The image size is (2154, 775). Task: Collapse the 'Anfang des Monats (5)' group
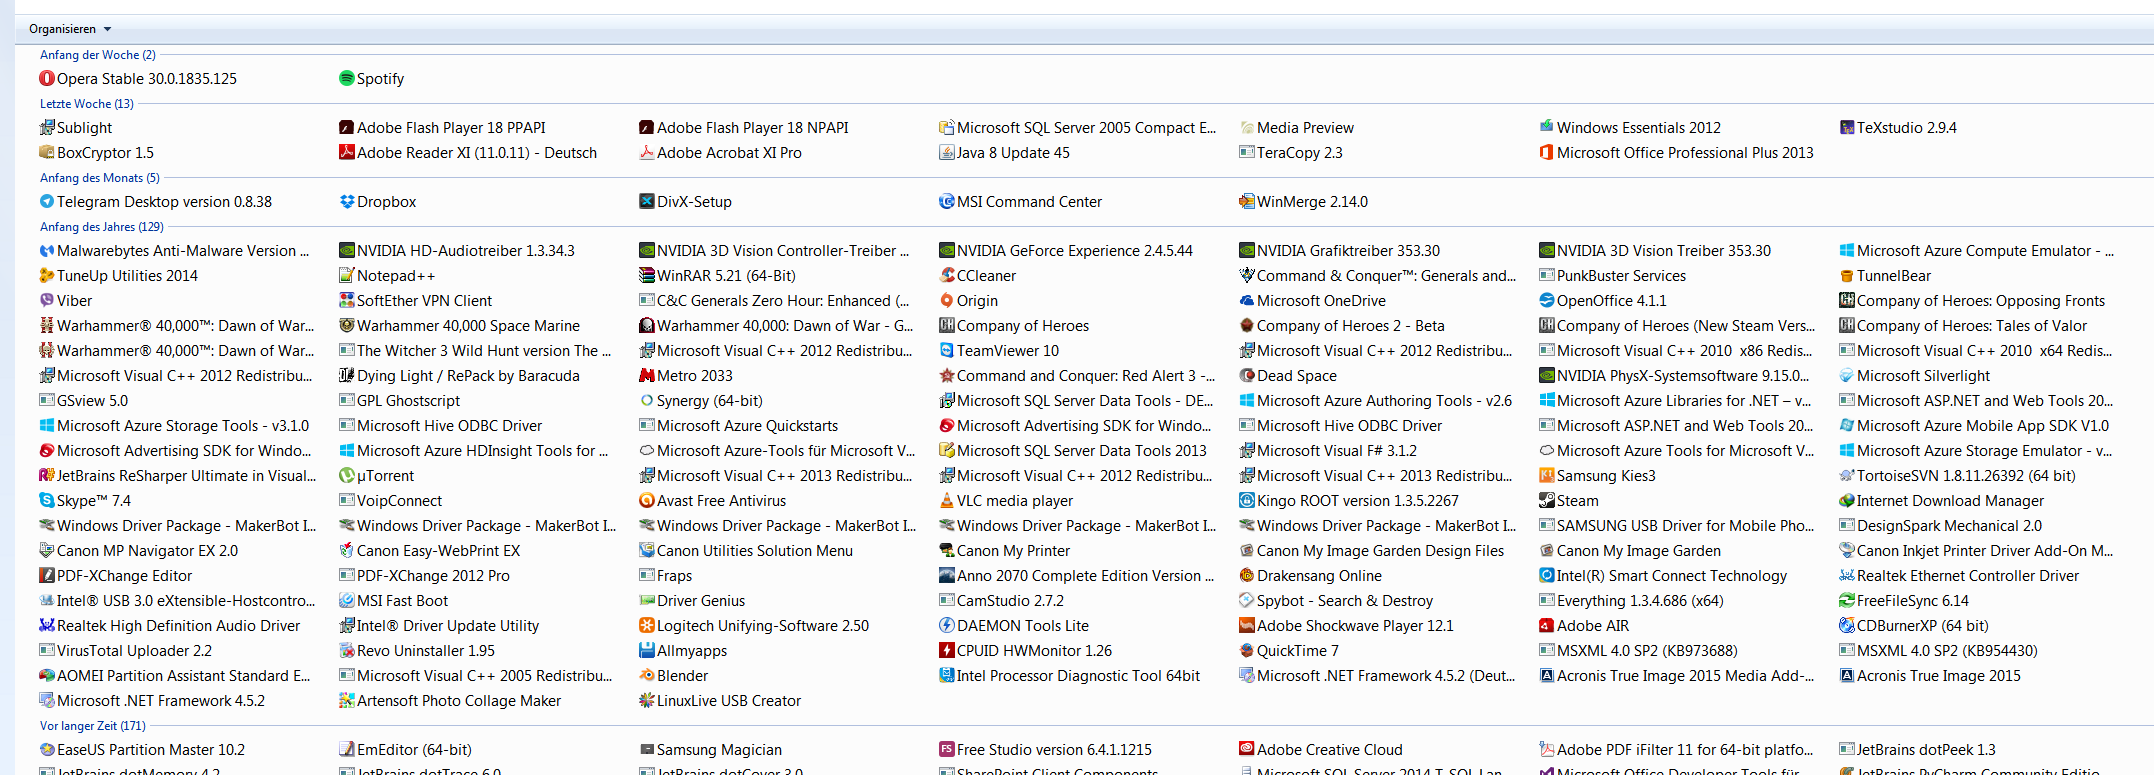pyautogui.click(x=100, y=178)
